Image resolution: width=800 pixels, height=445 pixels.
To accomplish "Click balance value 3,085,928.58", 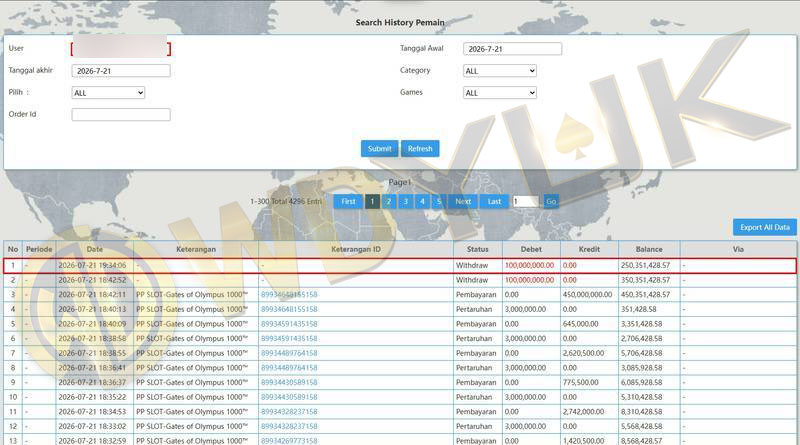I will (641, 368).
